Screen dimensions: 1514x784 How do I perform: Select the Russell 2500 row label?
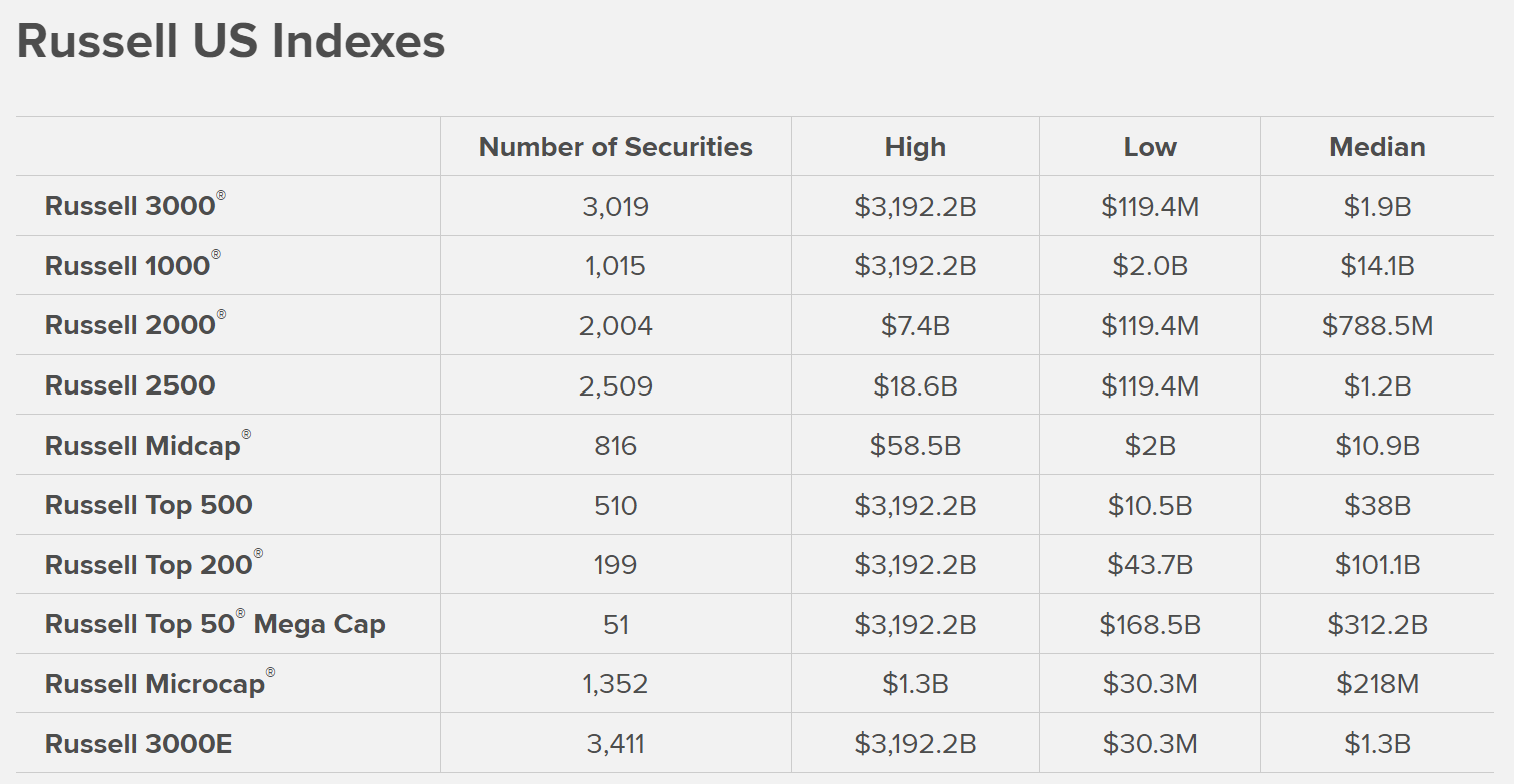[130, 385]
